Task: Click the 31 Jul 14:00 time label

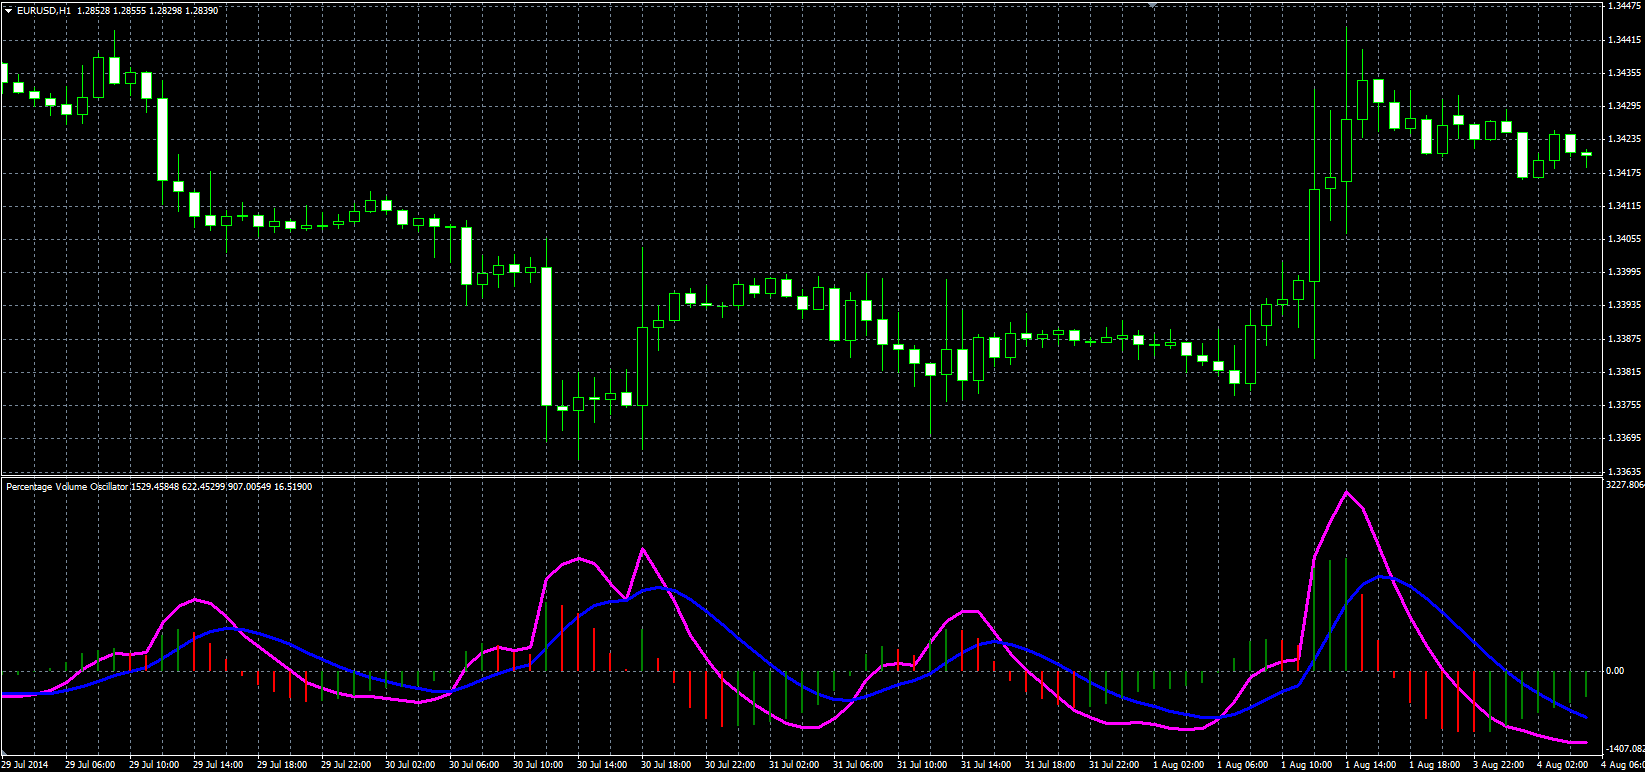Action: coord(986,765)
